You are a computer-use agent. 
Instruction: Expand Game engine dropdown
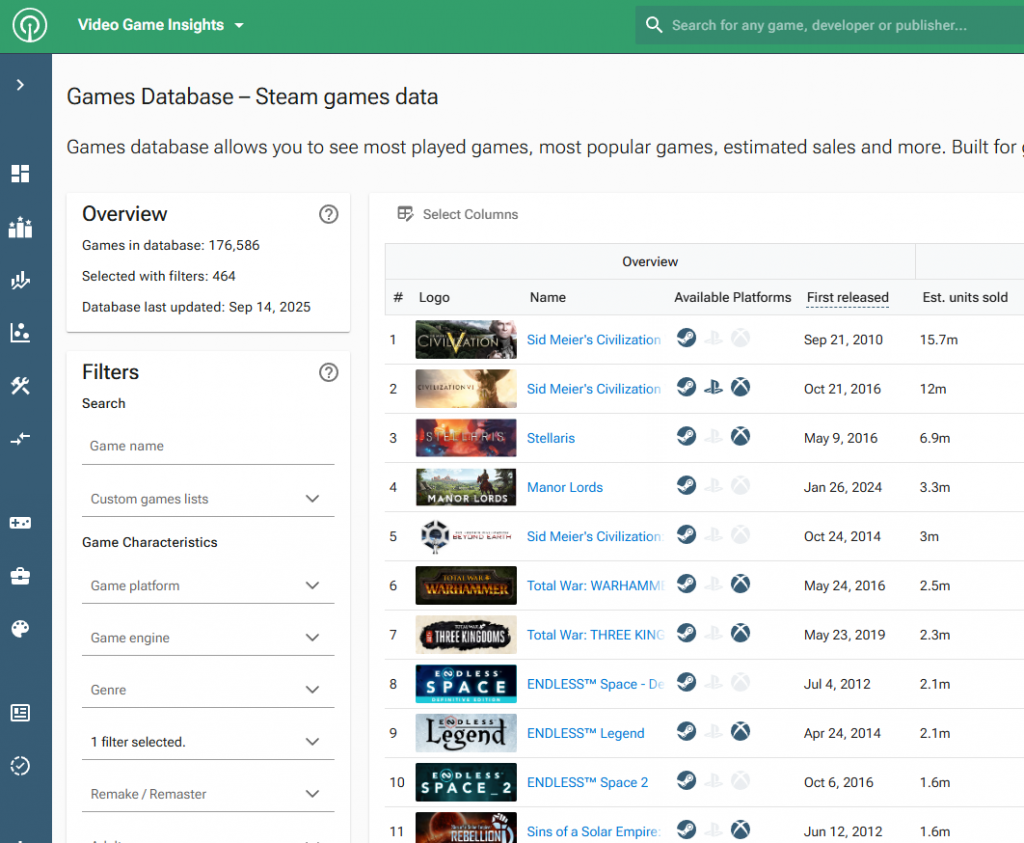(x=208, y=638)
